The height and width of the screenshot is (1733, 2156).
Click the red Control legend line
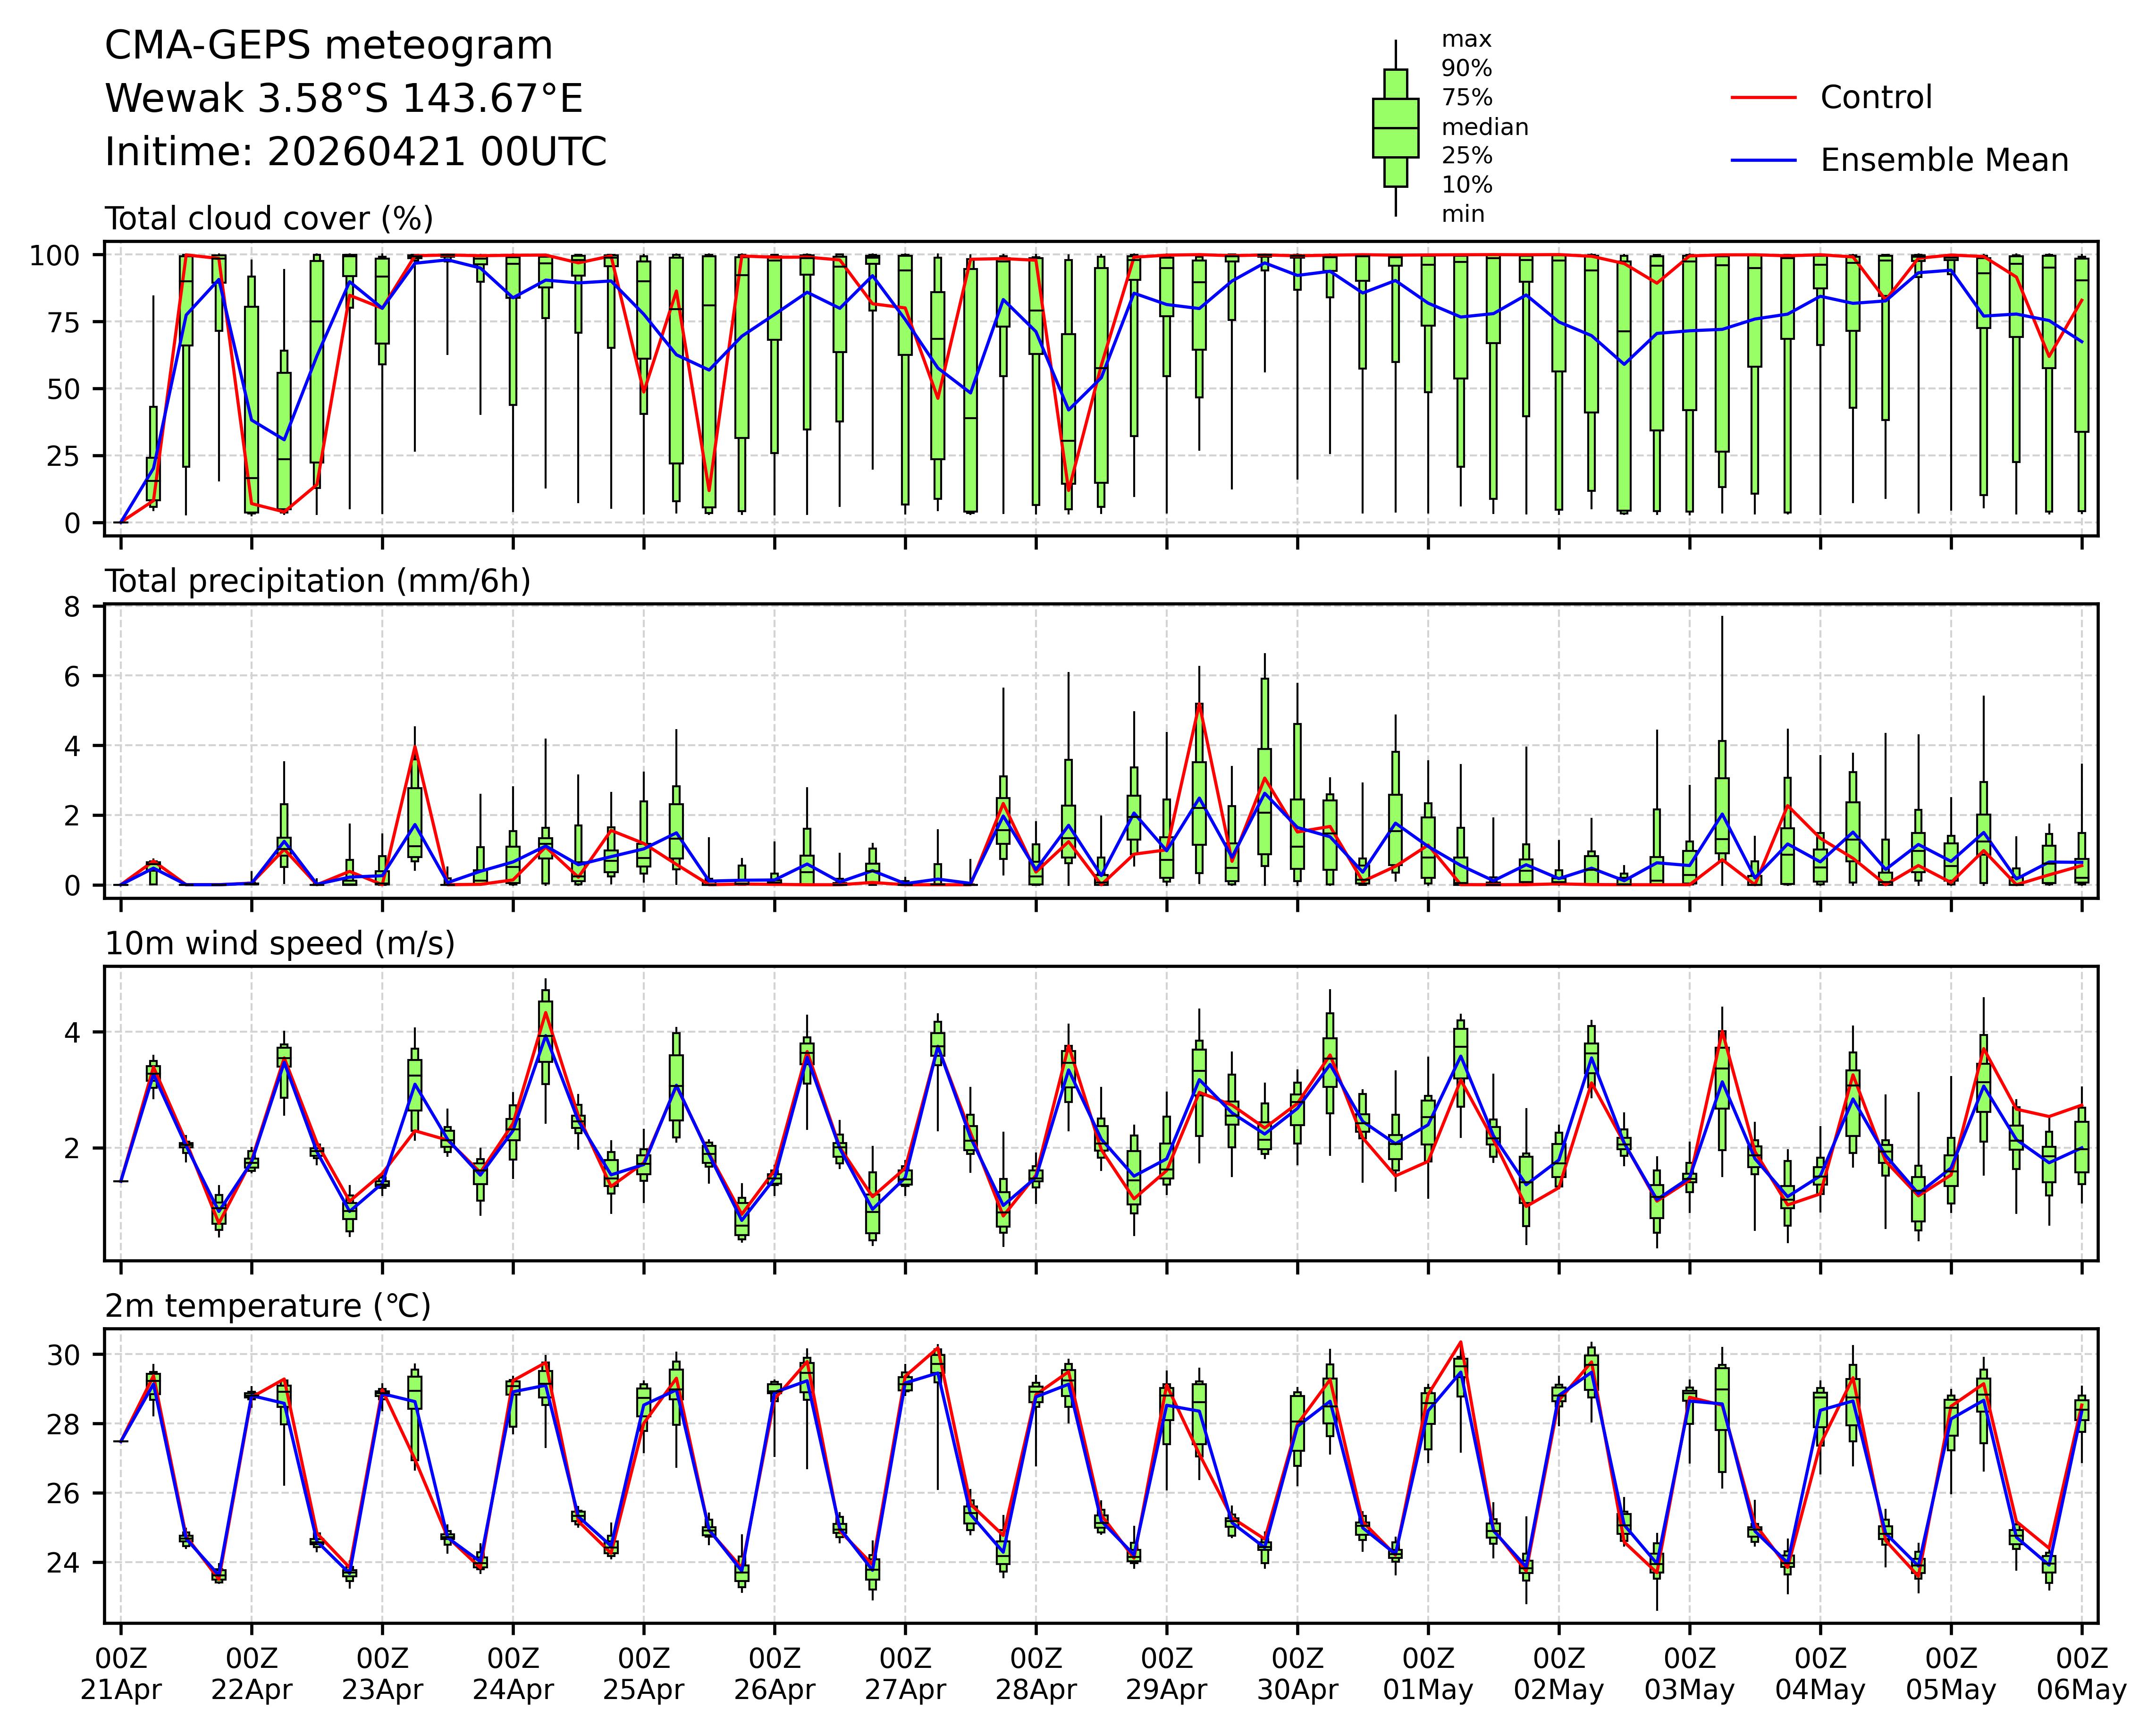[1763, 98]
